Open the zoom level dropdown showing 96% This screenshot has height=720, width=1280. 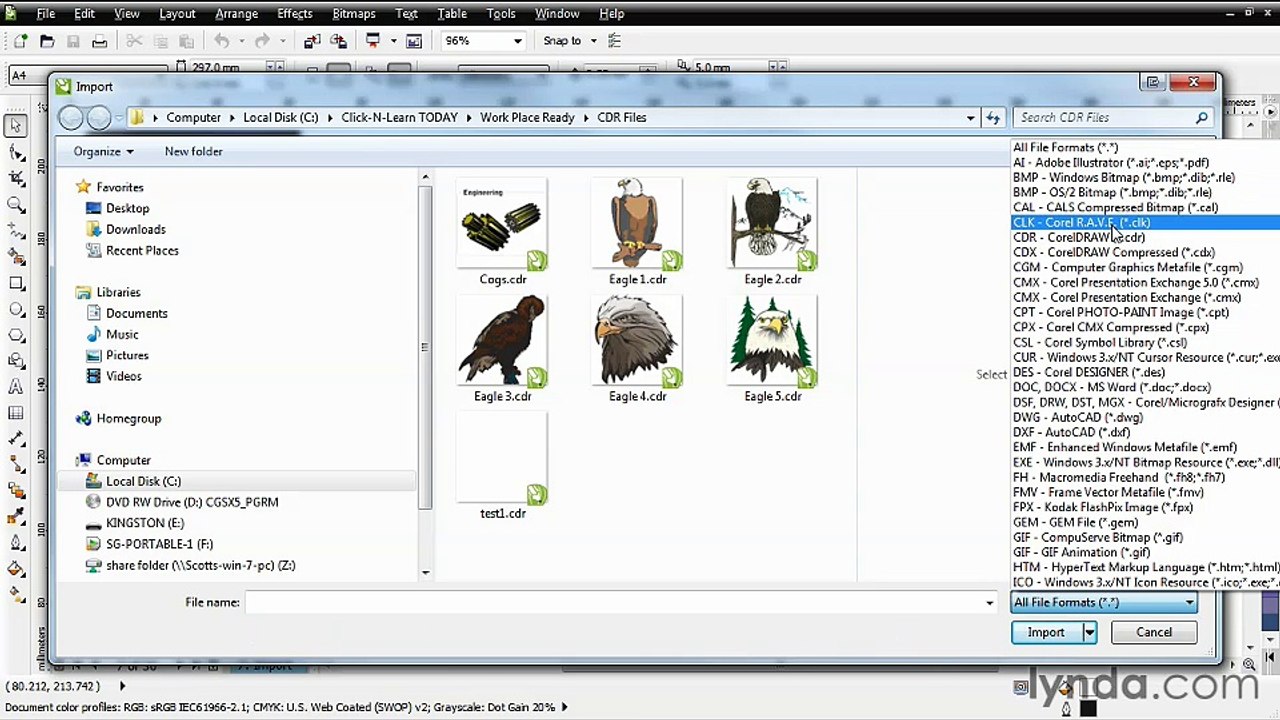click(x=517, y=41)
